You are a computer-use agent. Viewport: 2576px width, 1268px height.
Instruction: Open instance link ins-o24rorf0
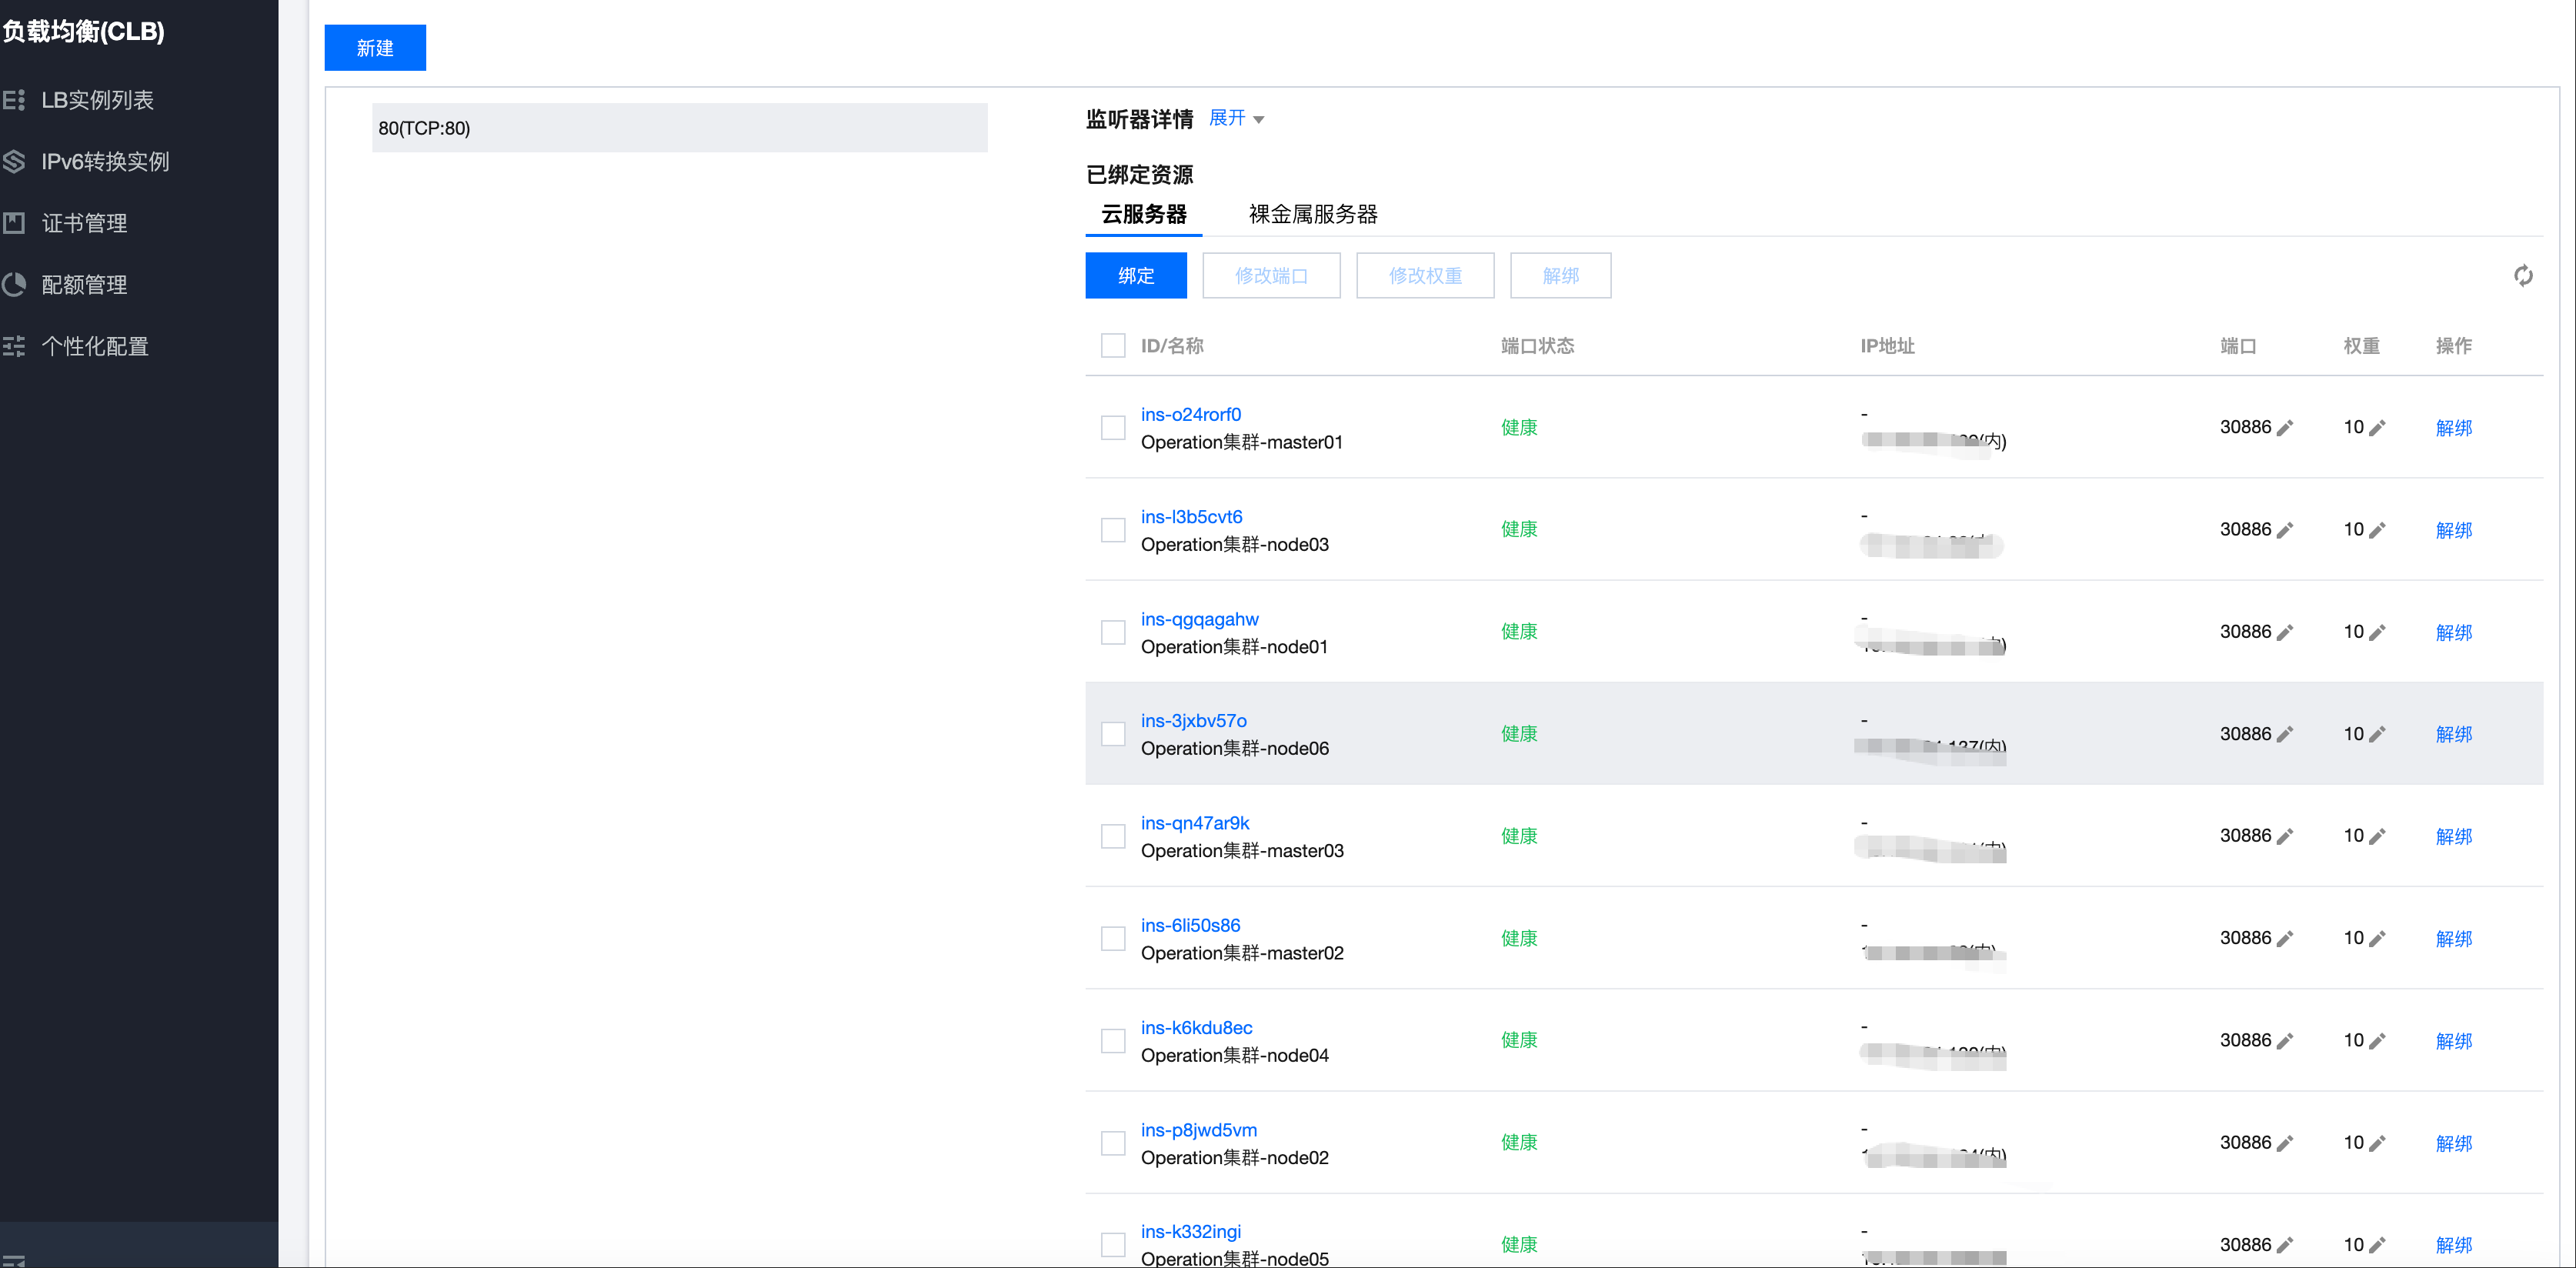[x=1191, y=414]
